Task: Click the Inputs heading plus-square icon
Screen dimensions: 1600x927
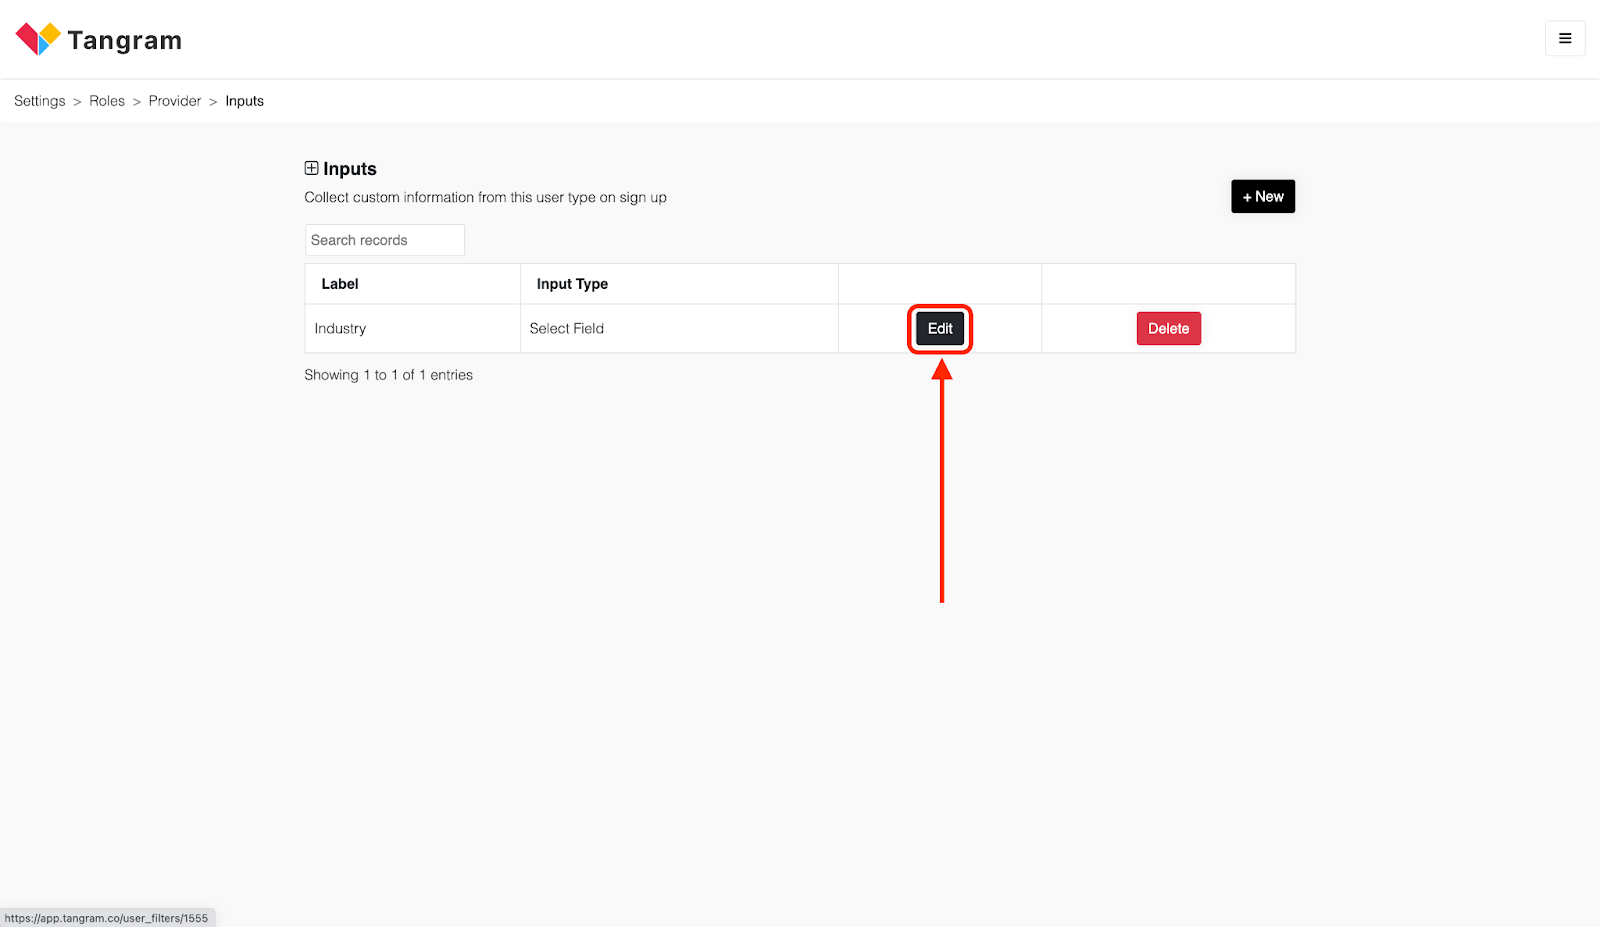Action: [x=312, y=168]
